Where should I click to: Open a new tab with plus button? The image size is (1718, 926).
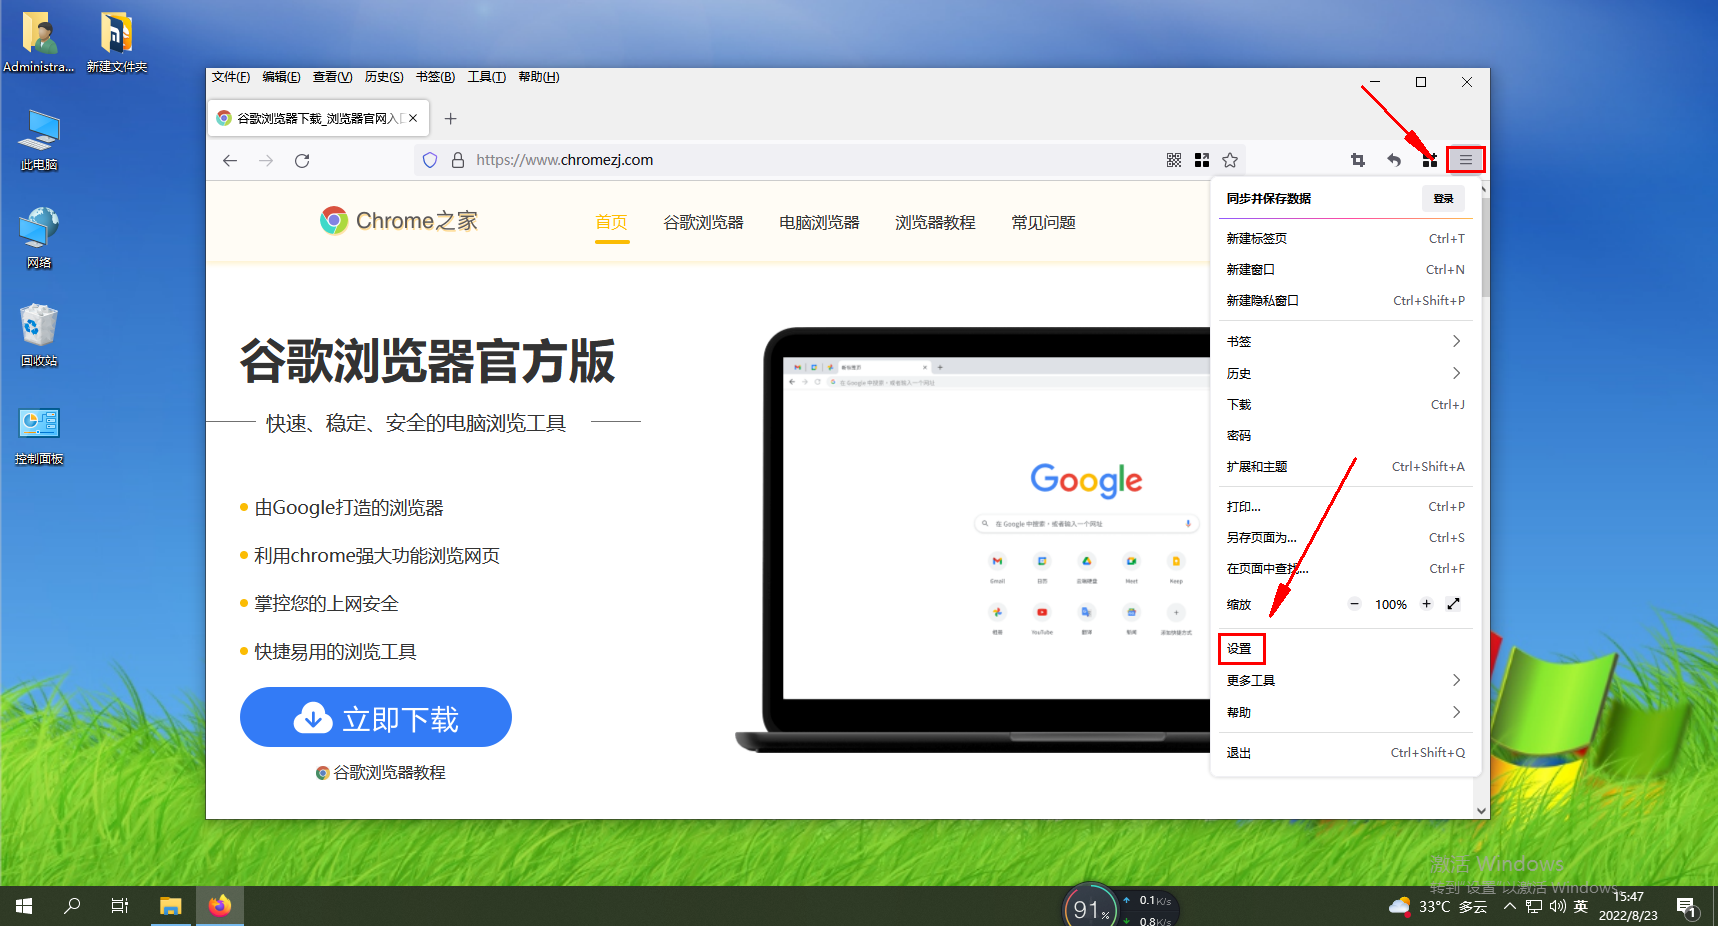pos(451,118)
